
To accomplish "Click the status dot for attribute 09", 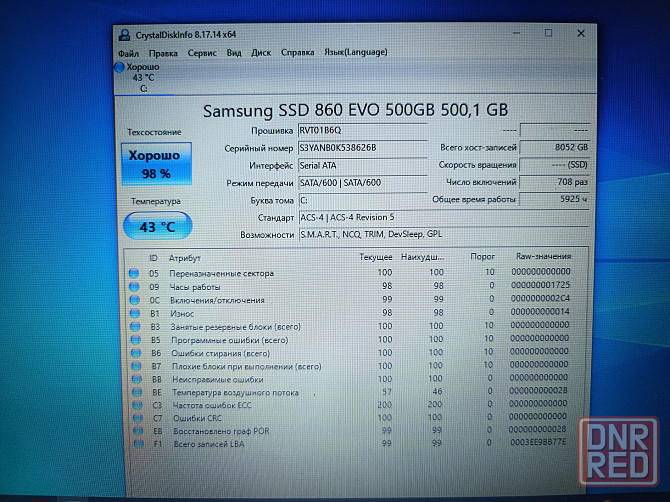I will click(x=134, y=287).
